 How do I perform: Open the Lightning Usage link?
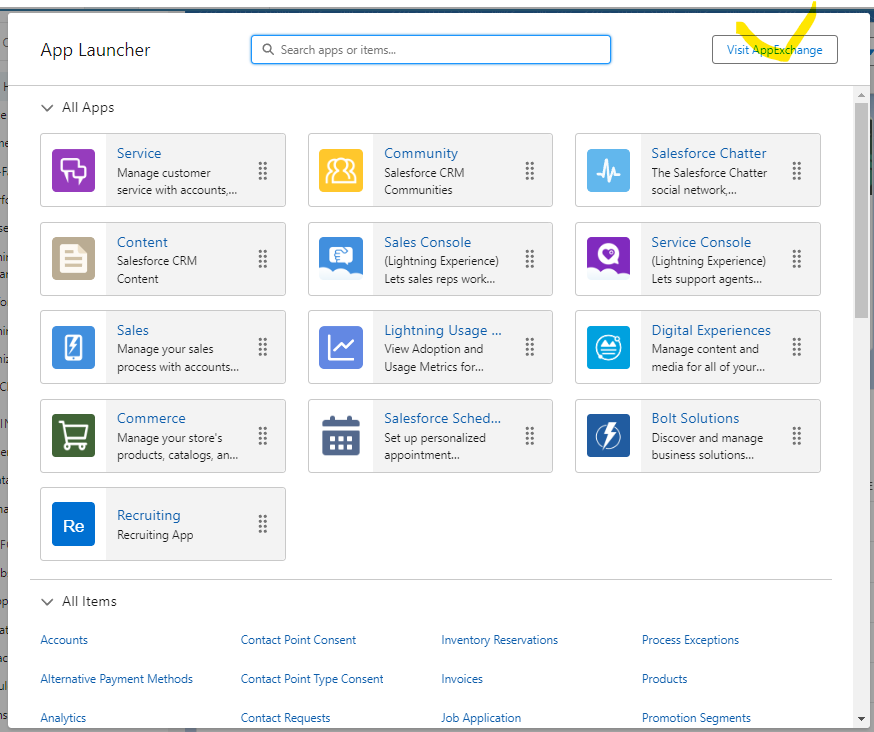[443, 331]
